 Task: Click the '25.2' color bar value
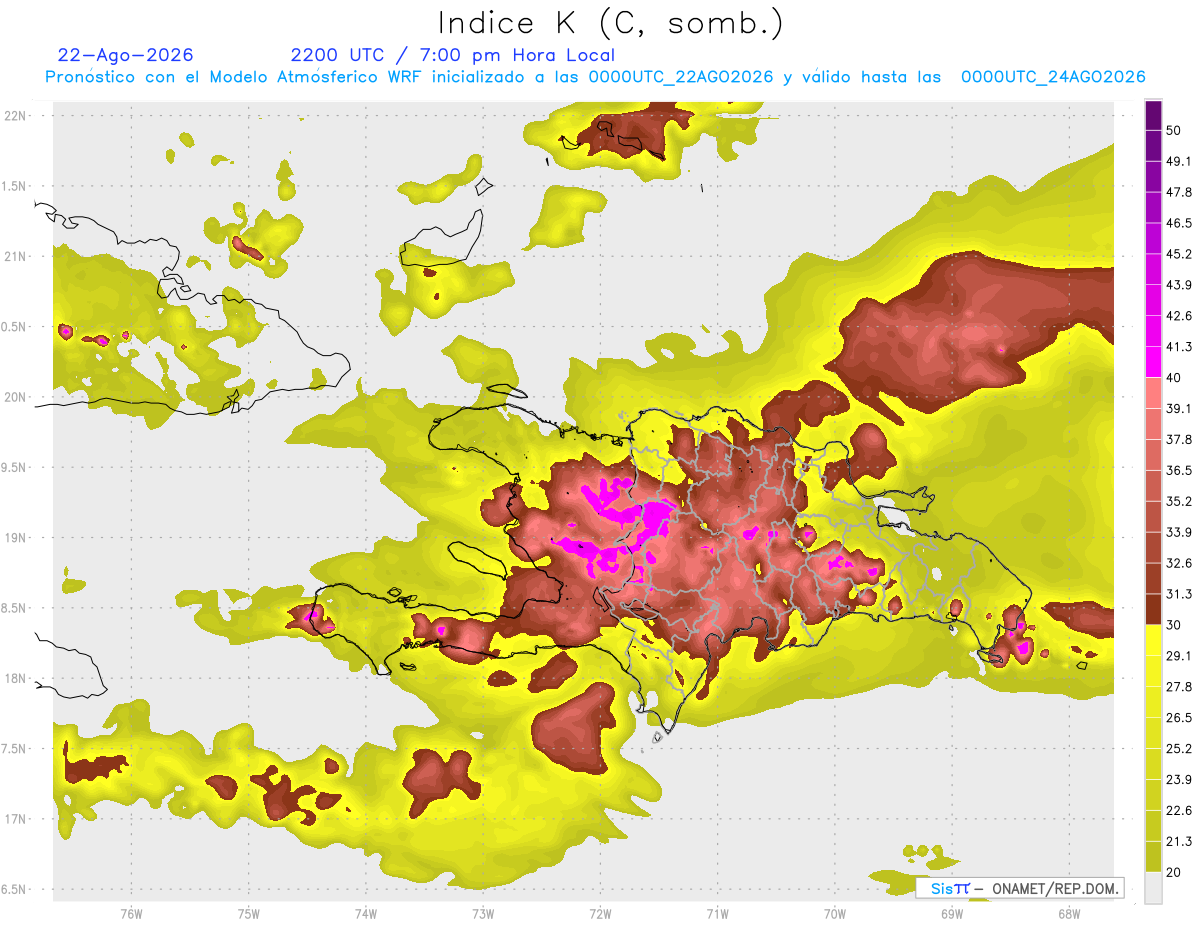tap(1179, 749)
